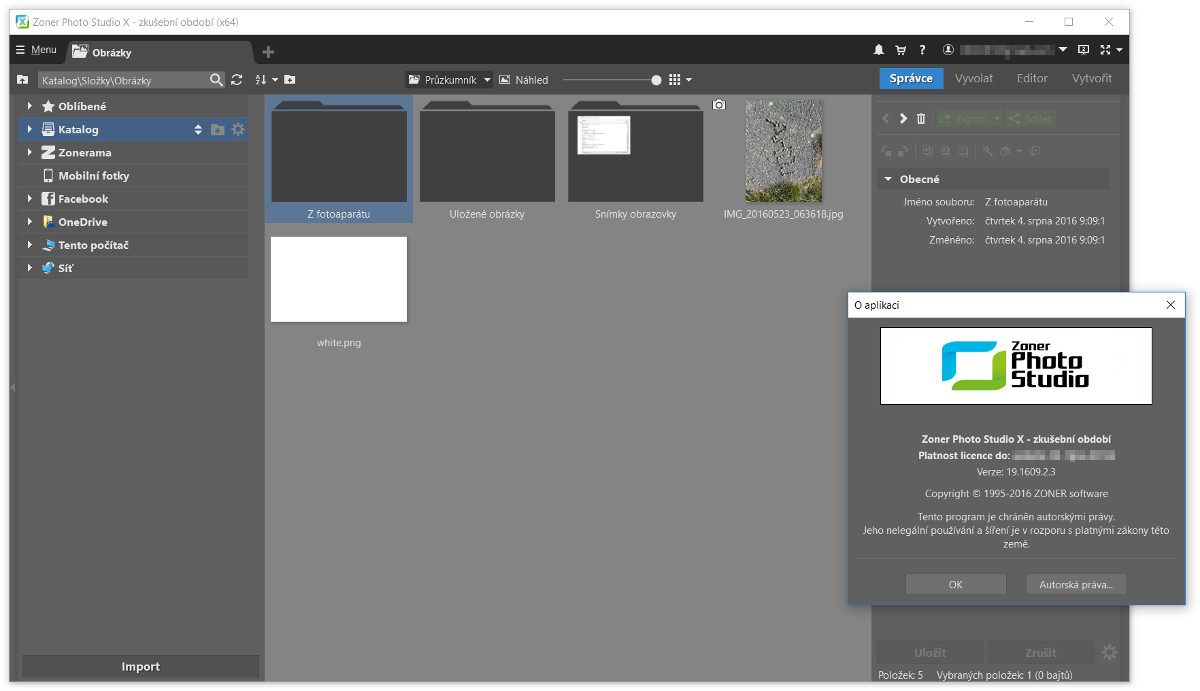Viewport: 1200px width, 691px height.
Task: Switch to the Editor module
Action: tap(1032, 78)
